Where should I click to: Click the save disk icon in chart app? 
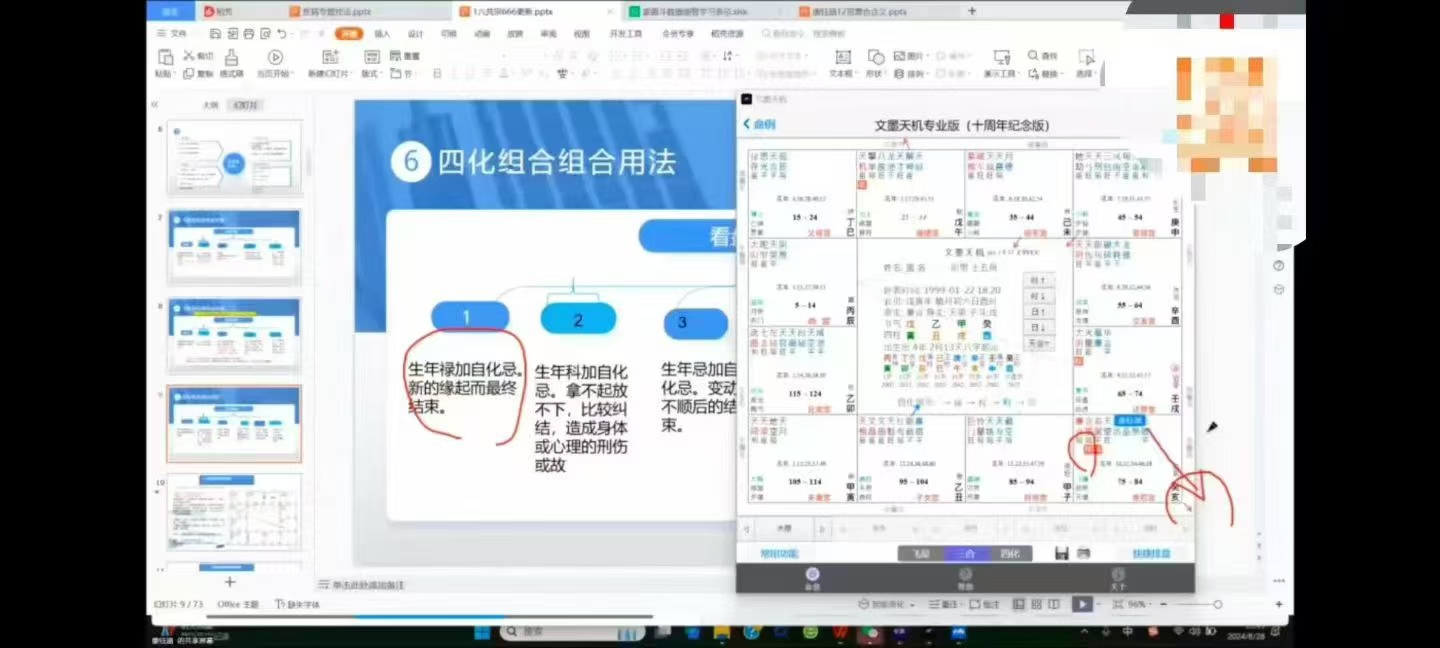[1062, 553]
